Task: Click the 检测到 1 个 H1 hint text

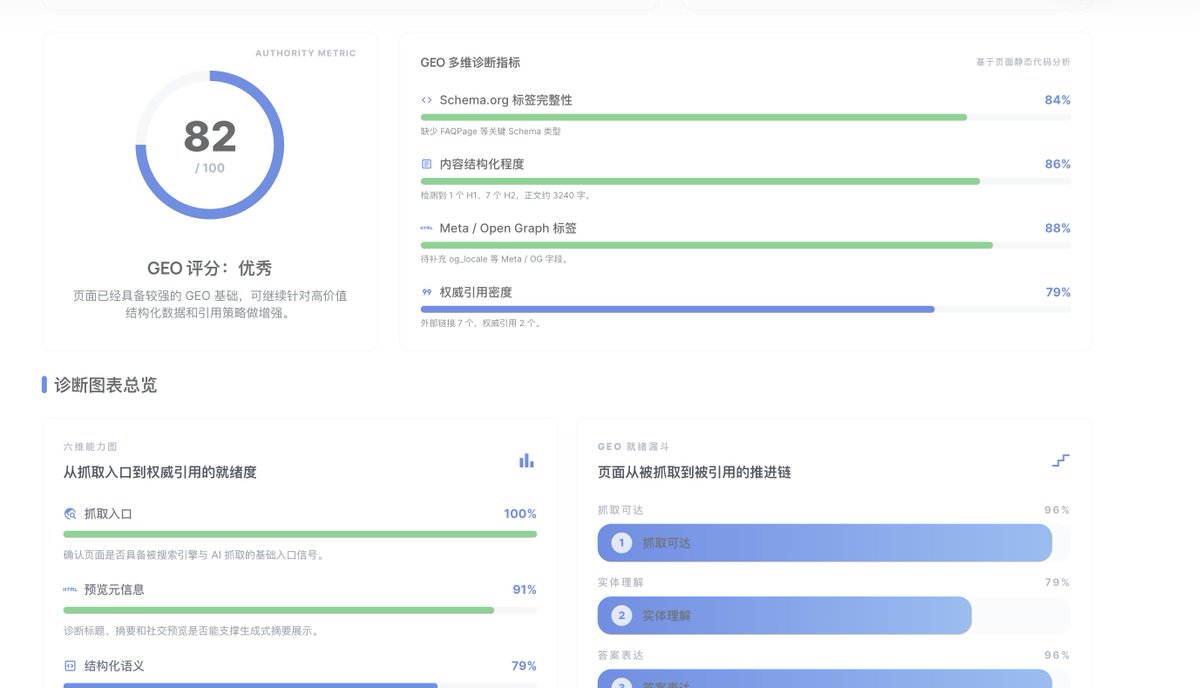Action: [506, 195]
